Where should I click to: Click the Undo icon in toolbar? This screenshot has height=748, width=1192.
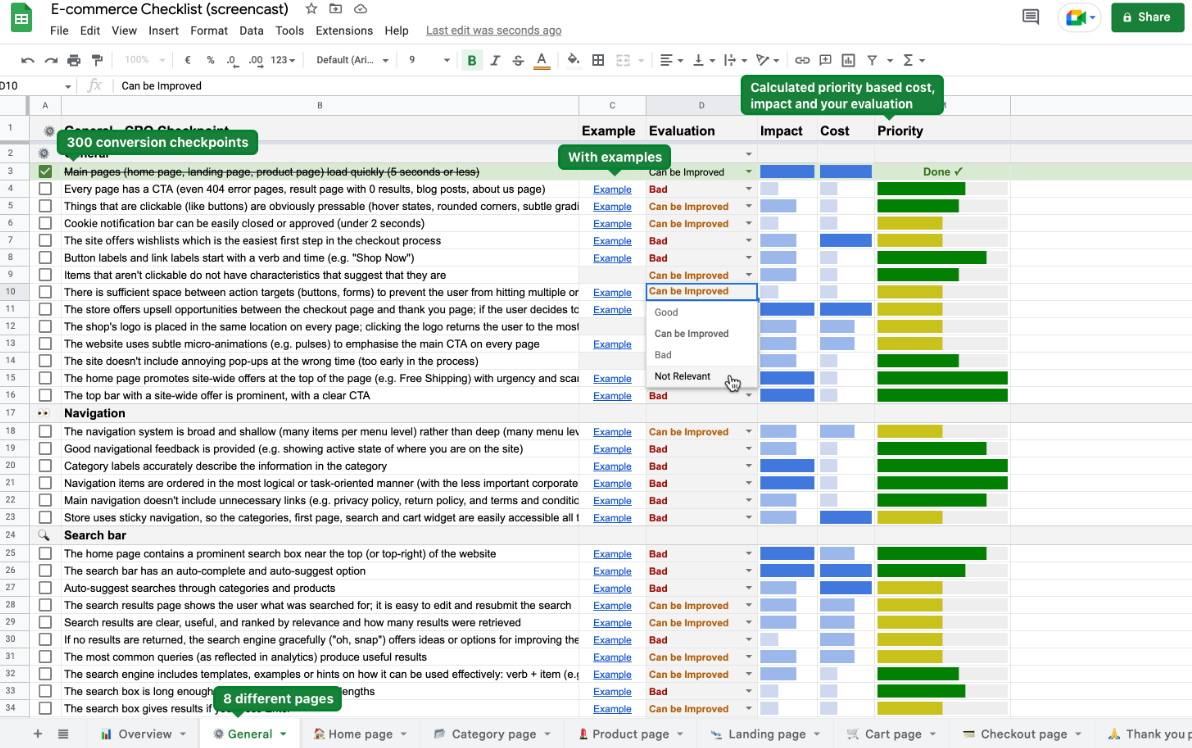tap(27, 60)
